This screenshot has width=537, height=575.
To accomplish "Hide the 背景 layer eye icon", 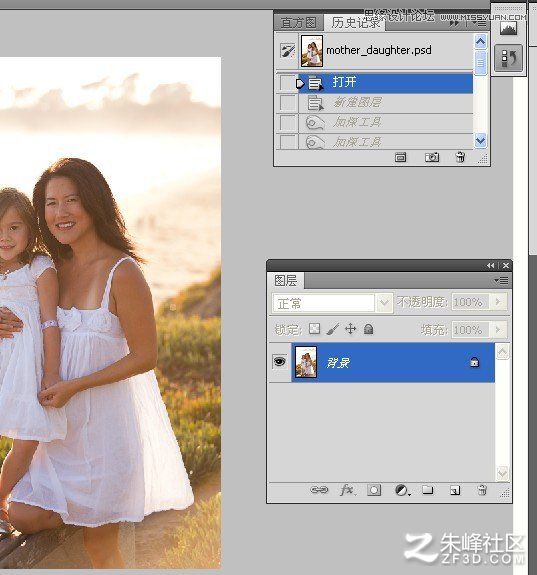I will pyautogui.click(x=280, y=362).
